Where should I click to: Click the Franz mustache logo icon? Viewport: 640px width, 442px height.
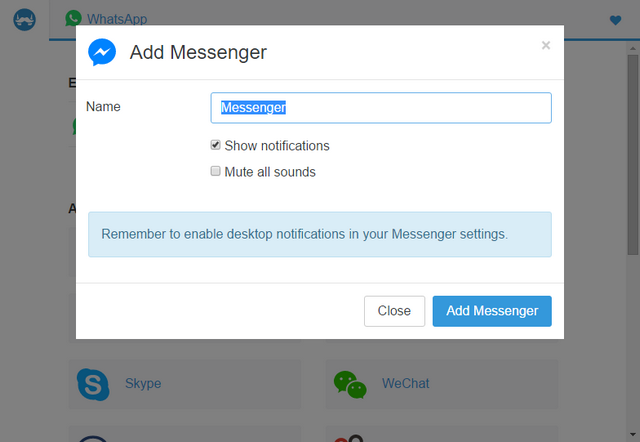coord(24,20)
